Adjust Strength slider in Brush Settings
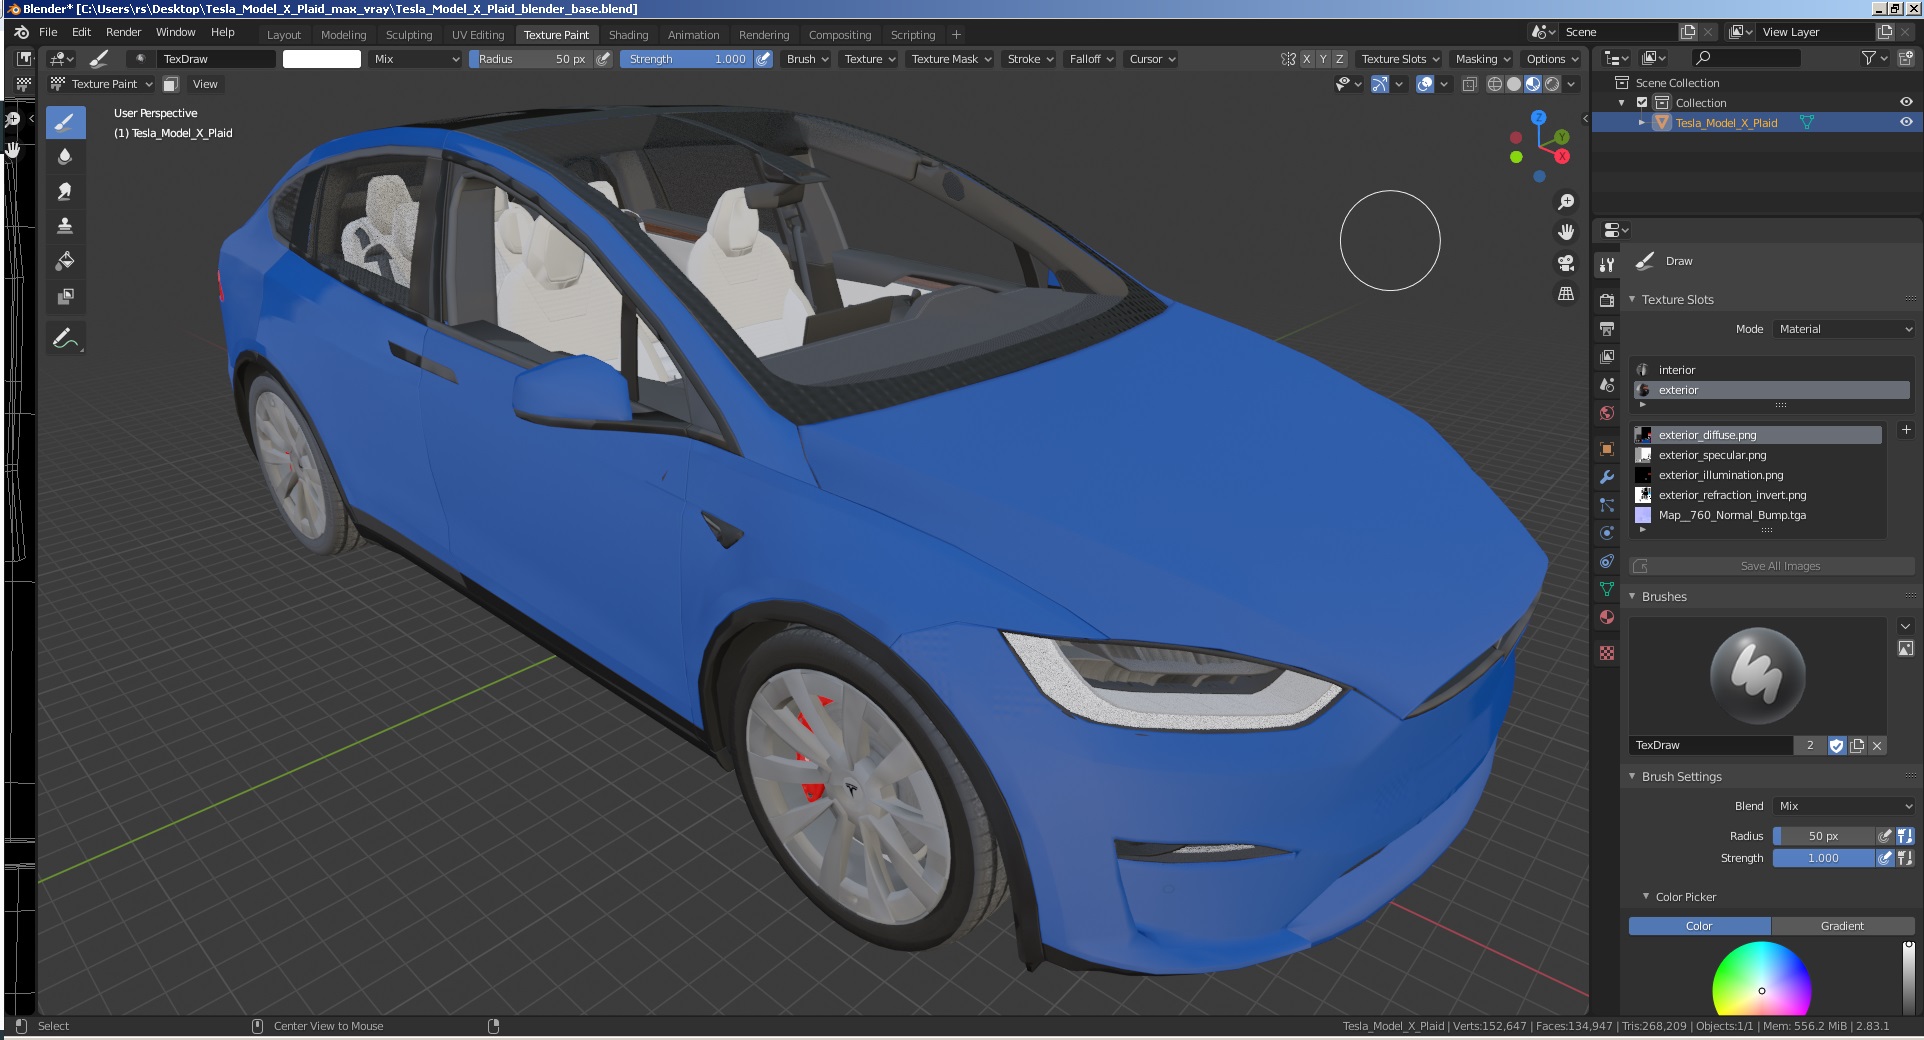This screenshot has width=1924, height=1040. [1823, 858]
